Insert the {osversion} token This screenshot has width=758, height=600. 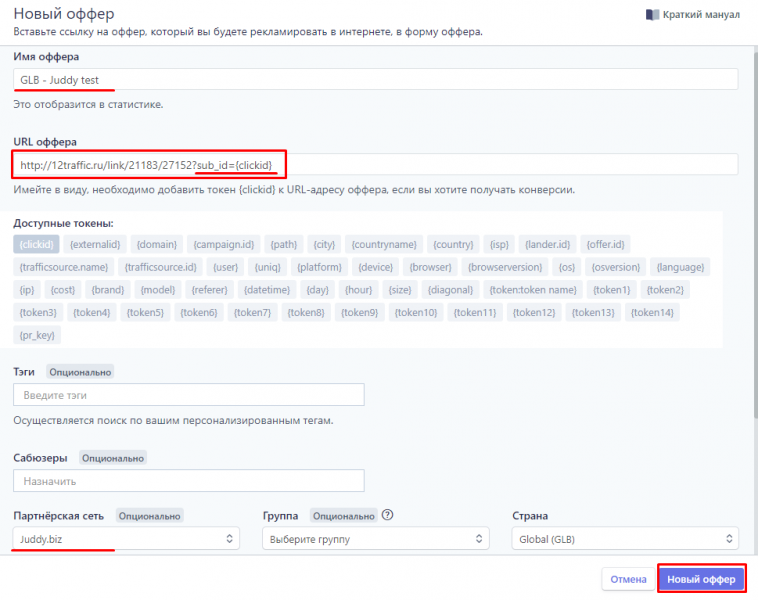point(616,267)
